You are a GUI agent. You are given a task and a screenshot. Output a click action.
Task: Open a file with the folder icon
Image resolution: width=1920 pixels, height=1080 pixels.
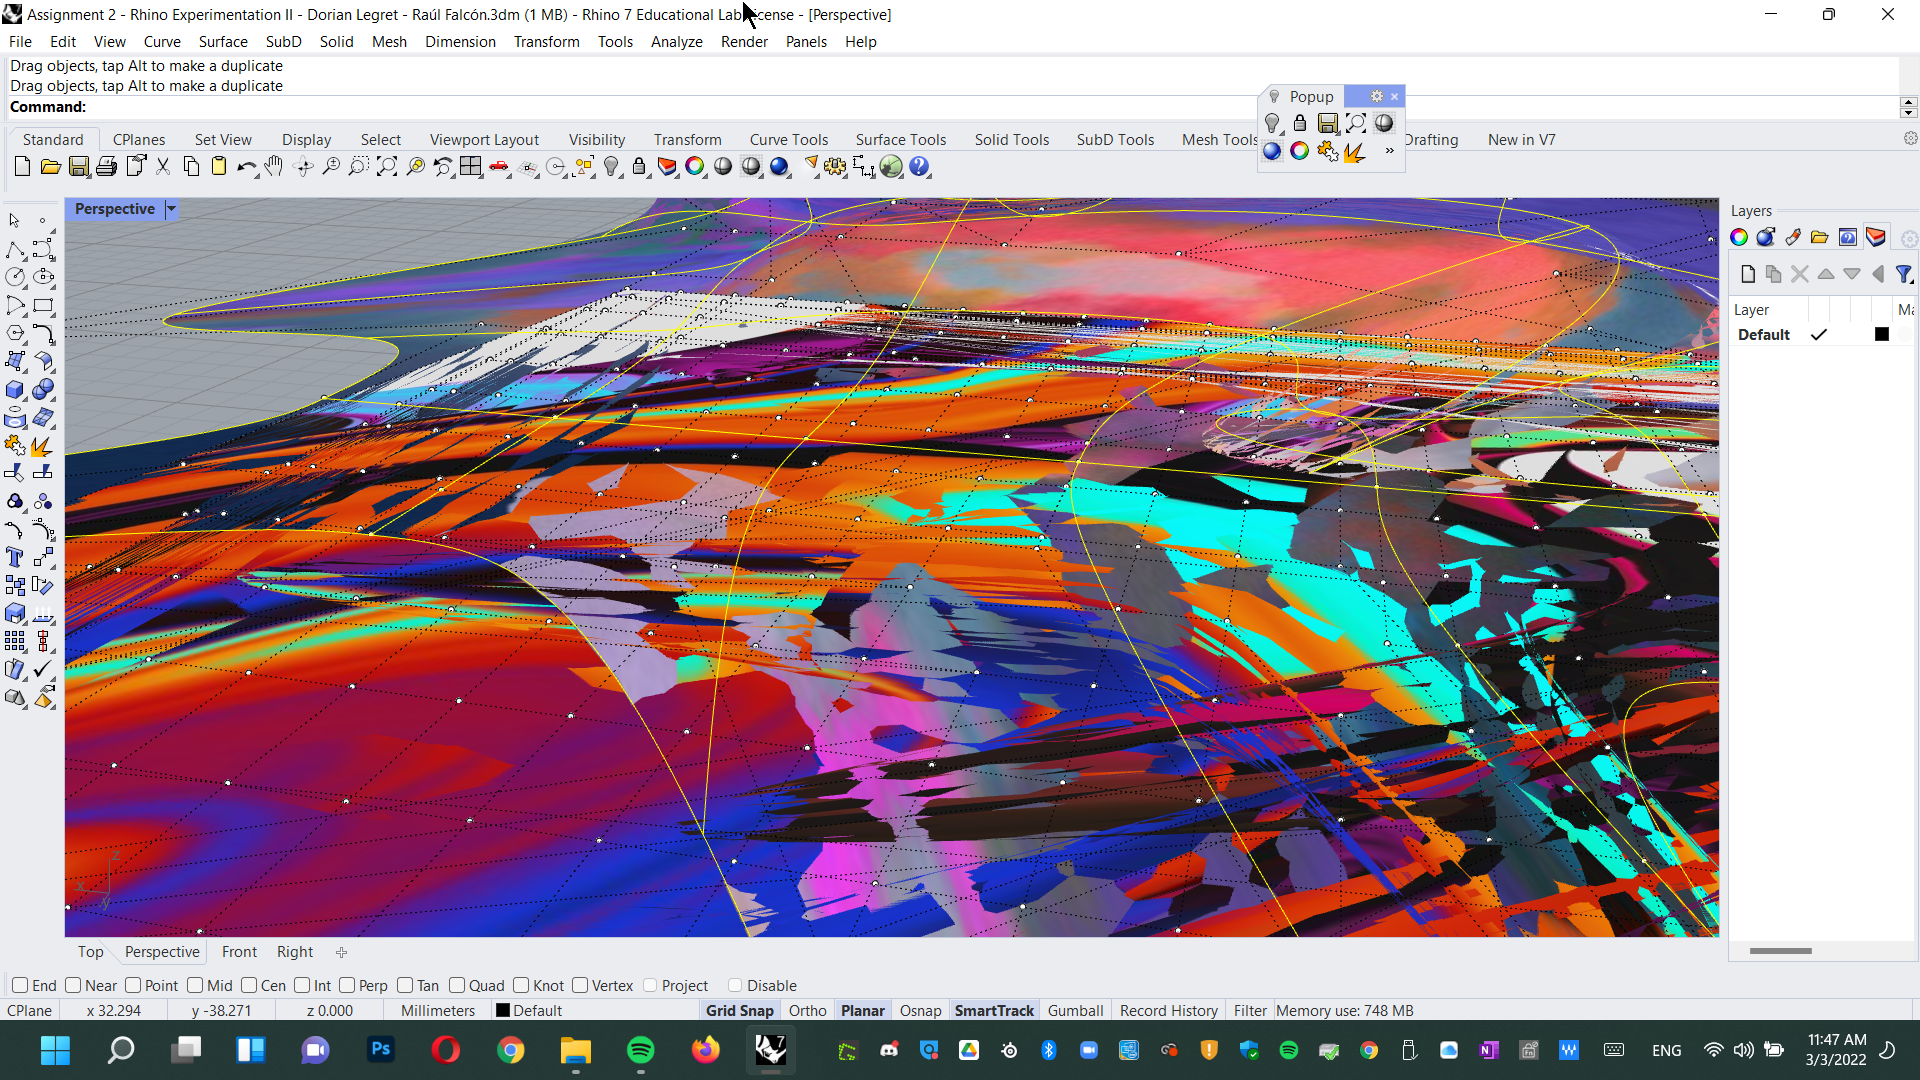point(50,167)
